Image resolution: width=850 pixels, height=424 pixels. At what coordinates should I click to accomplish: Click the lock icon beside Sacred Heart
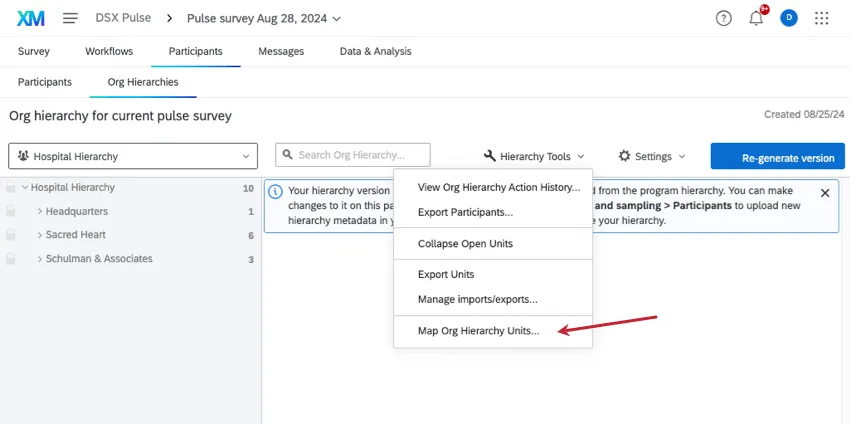pyautogui.click(x=11, y=235)
